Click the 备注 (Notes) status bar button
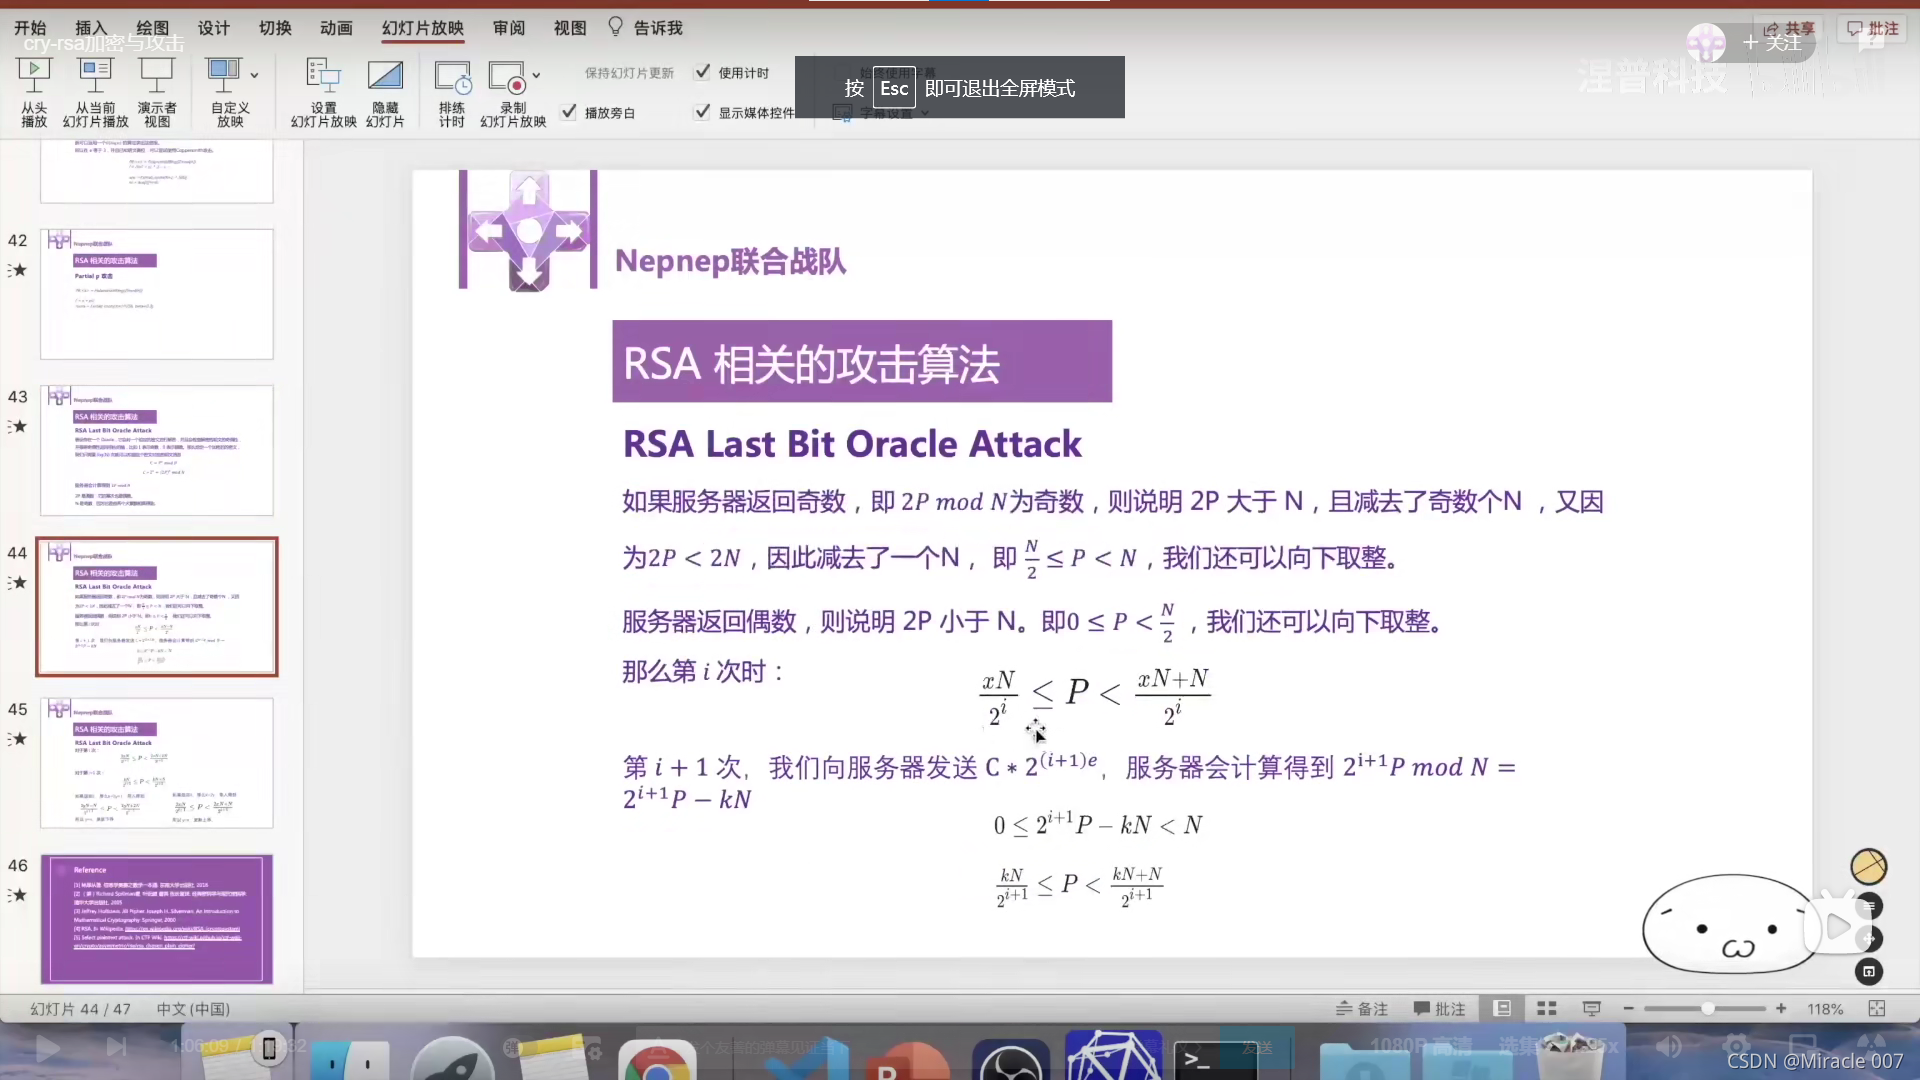 [1362, 1008]
